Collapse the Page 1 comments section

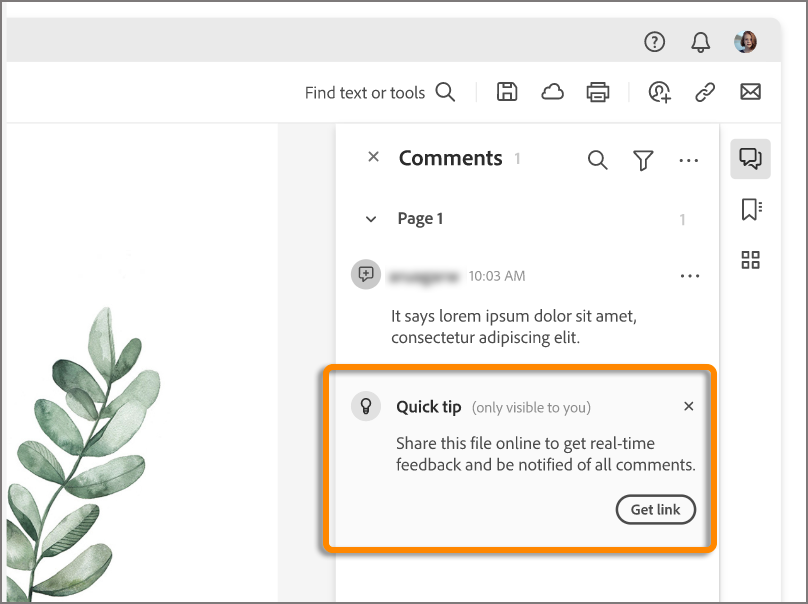(x=371, y=219)
